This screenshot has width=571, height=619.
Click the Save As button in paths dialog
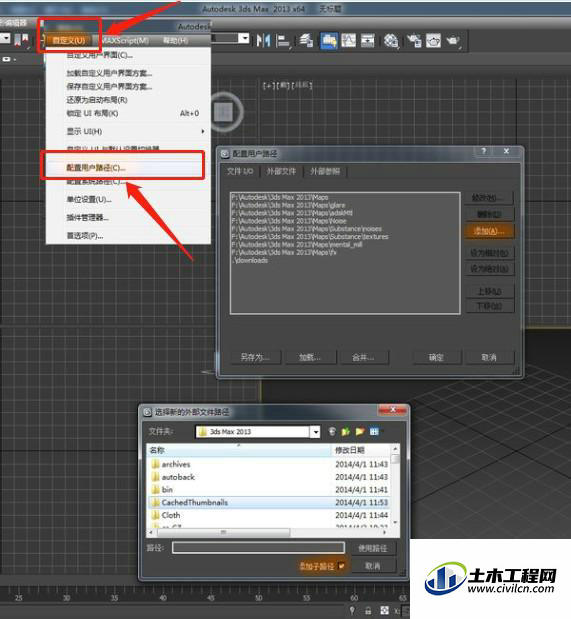pyautogui.click(x=255, y=358)
